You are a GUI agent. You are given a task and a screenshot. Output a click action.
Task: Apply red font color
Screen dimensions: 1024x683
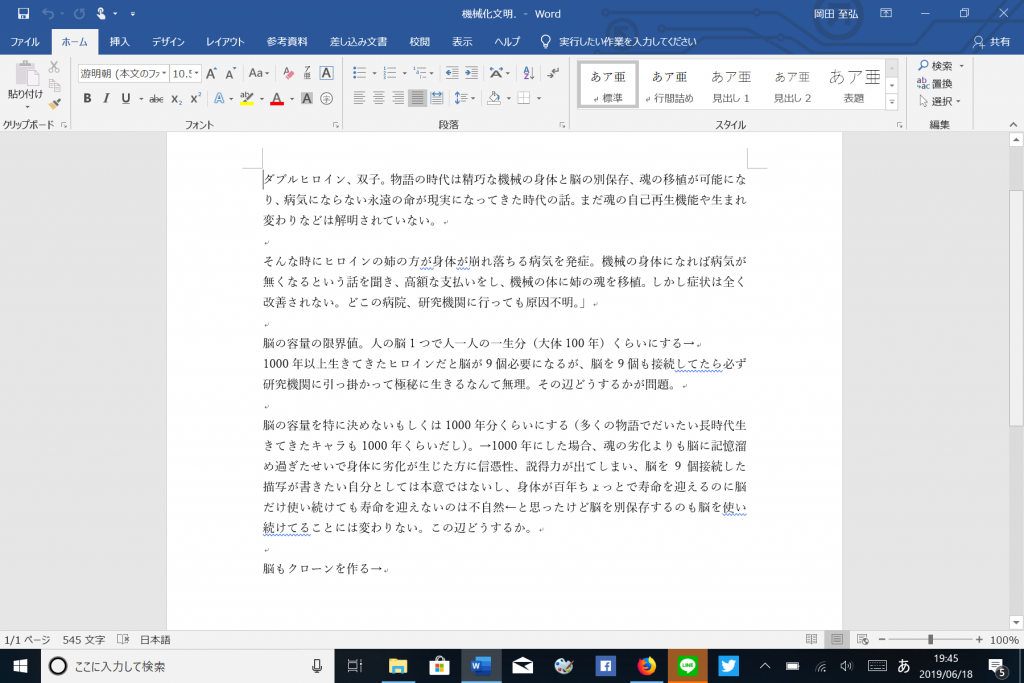277,99
